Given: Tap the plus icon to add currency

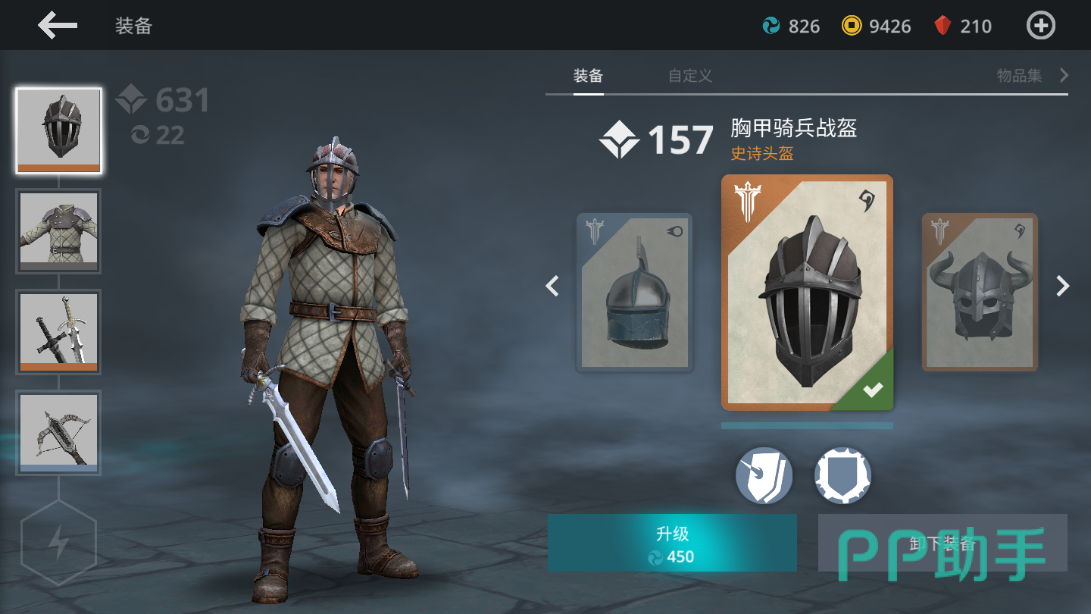Looking at the screenshot, I should click(x=1041, y=26).
